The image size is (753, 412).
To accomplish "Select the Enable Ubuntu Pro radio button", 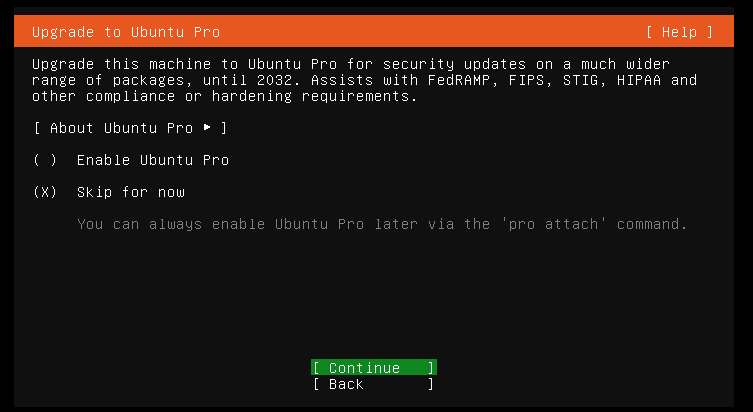I will click(x=131, y=160).
